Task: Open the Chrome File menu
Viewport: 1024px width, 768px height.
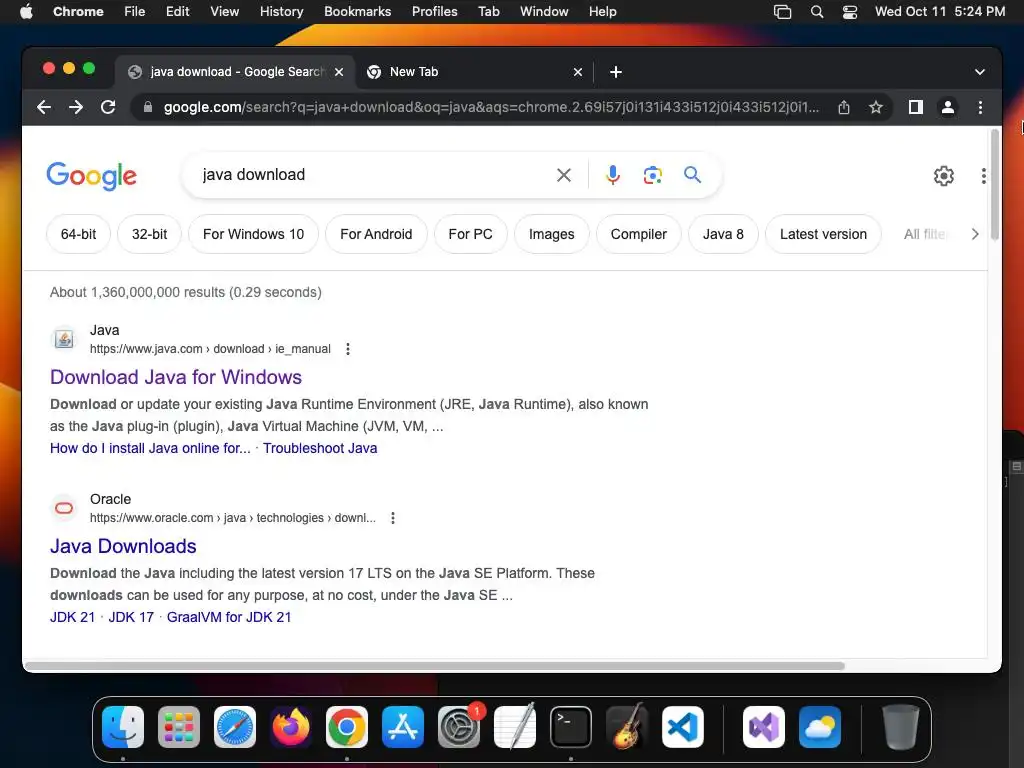Action: [x=135, y=12]
